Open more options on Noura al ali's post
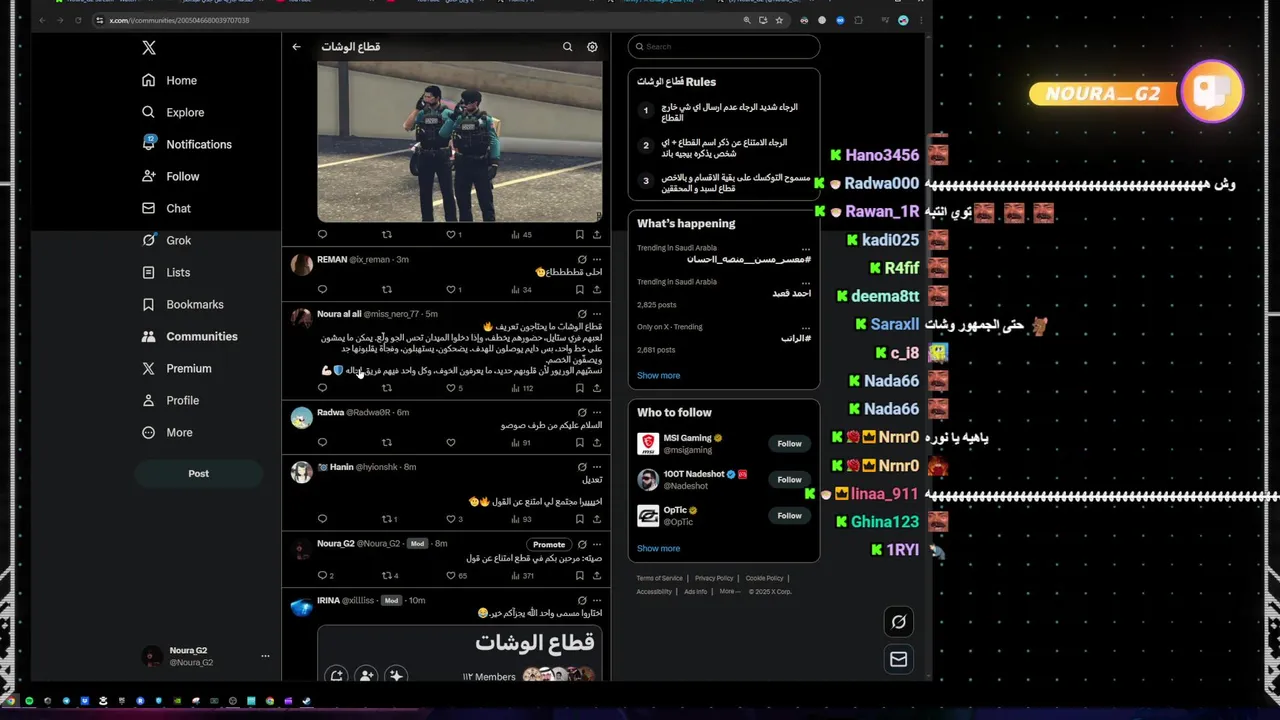The width and height of the screenshot is (1280, 720). pos(597,314)
